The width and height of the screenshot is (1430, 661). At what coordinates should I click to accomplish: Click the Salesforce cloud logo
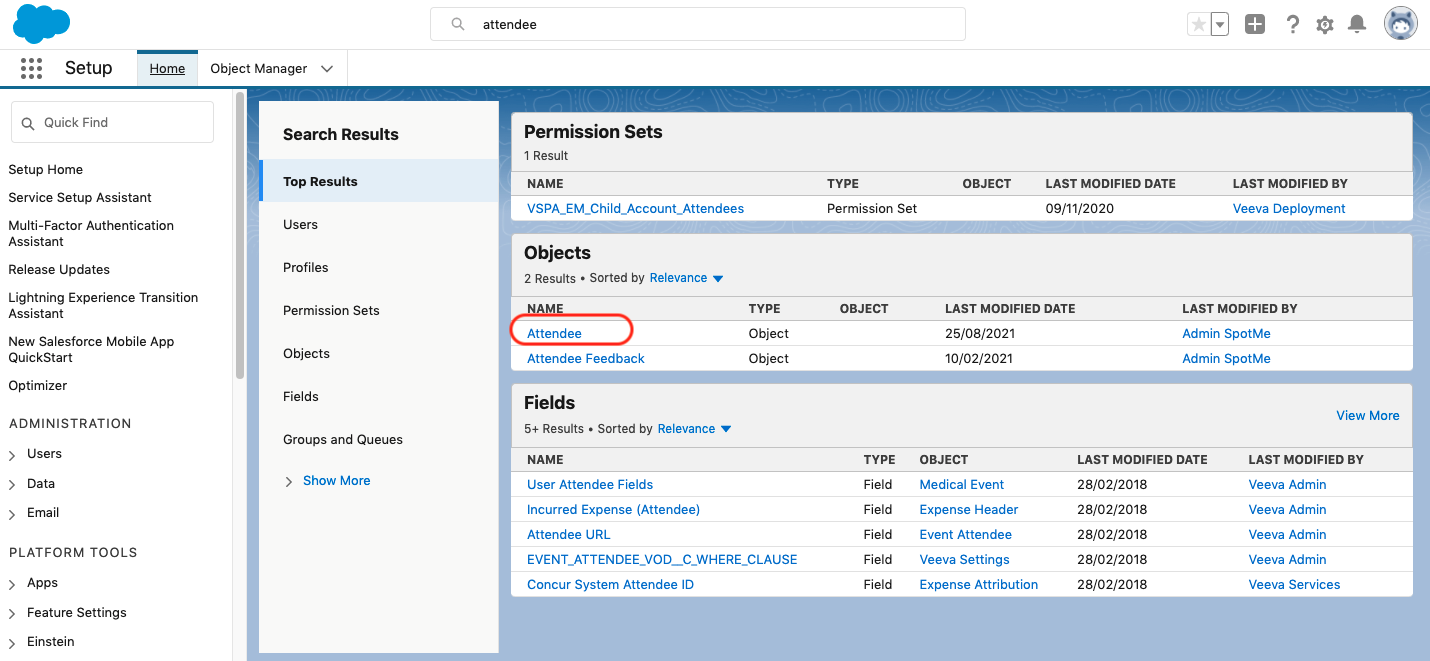[42, 24]
